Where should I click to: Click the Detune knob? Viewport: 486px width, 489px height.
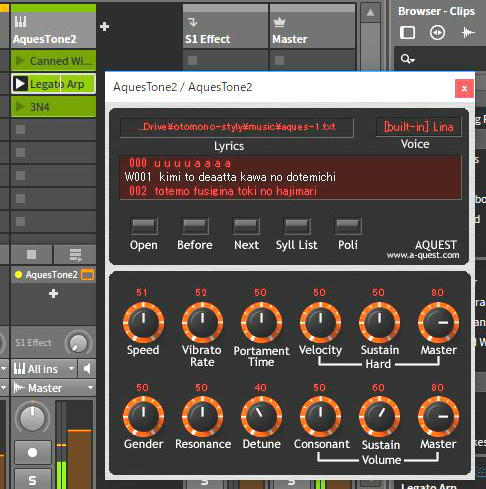click(x=262, y=416)
